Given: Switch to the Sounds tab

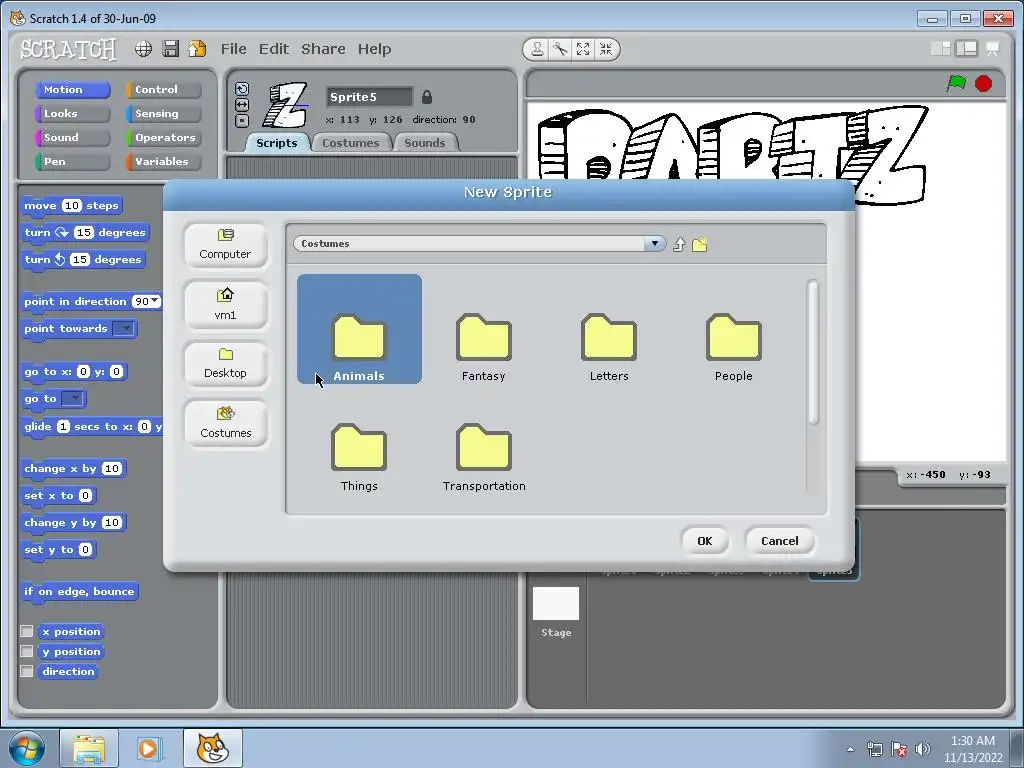Looking at the screenshot, I should pyautogui.click(x=425, y=143).
